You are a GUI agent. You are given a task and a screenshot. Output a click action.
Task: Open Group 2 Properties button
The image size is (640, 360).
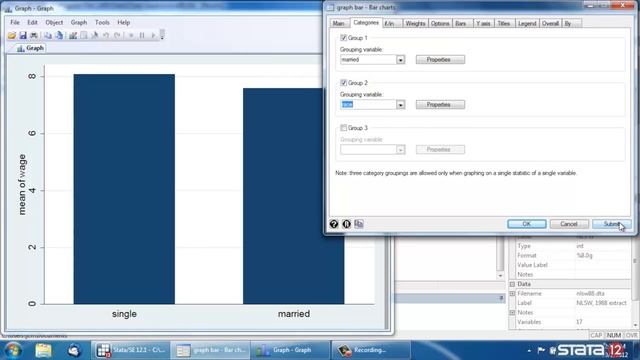pyautogui.click(x=440, y=104)
